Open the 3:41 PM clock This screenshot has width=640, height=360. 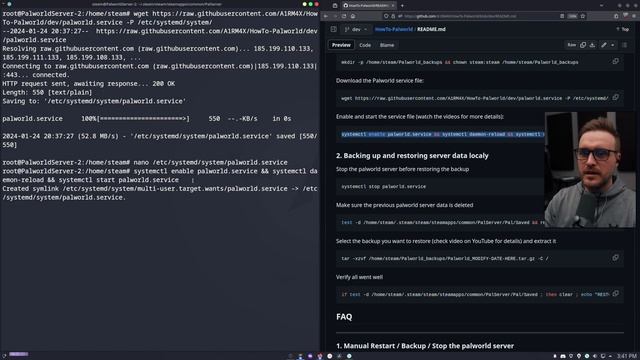click(x=627, y=356)
